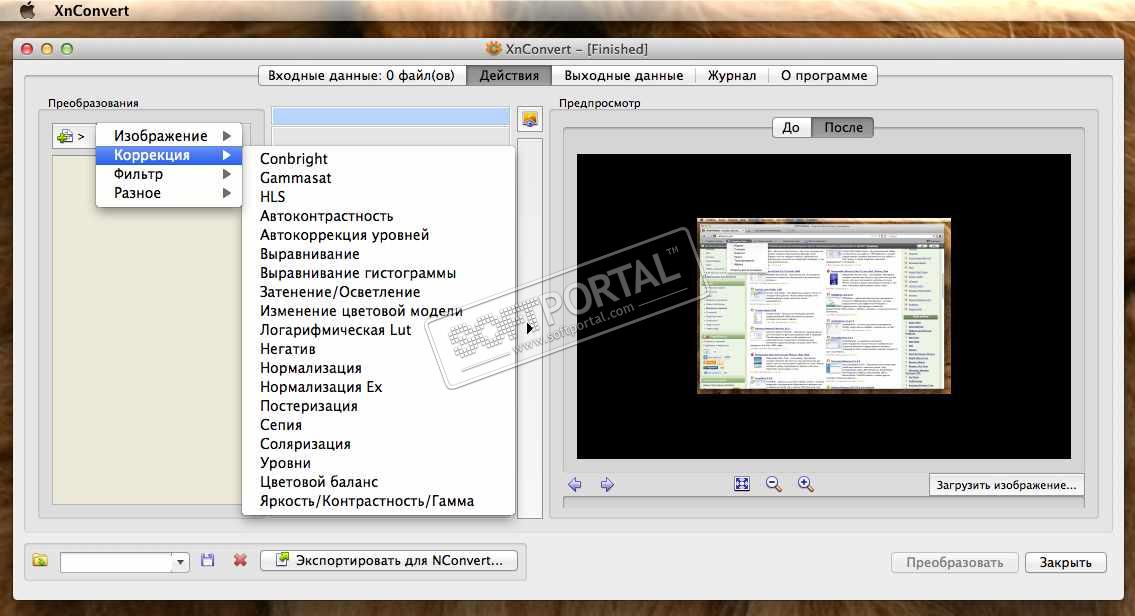Viewport: 1135px width, 616px height.
Task: Select Уровни from the list
Action: [379, 463]
